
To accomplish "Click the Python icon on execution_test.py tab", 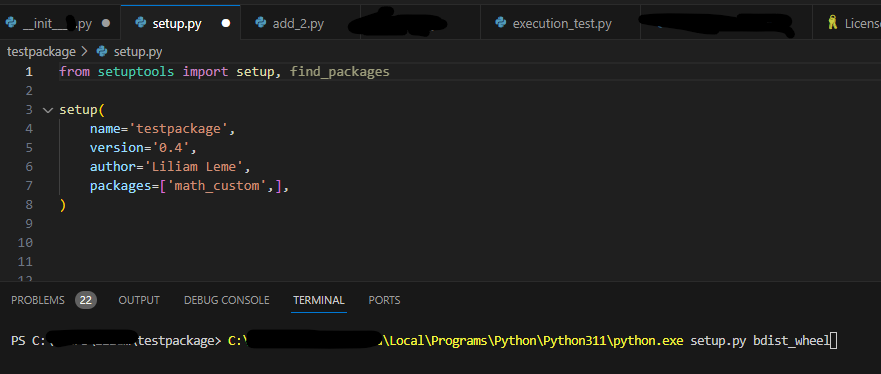I will (501, 23).
